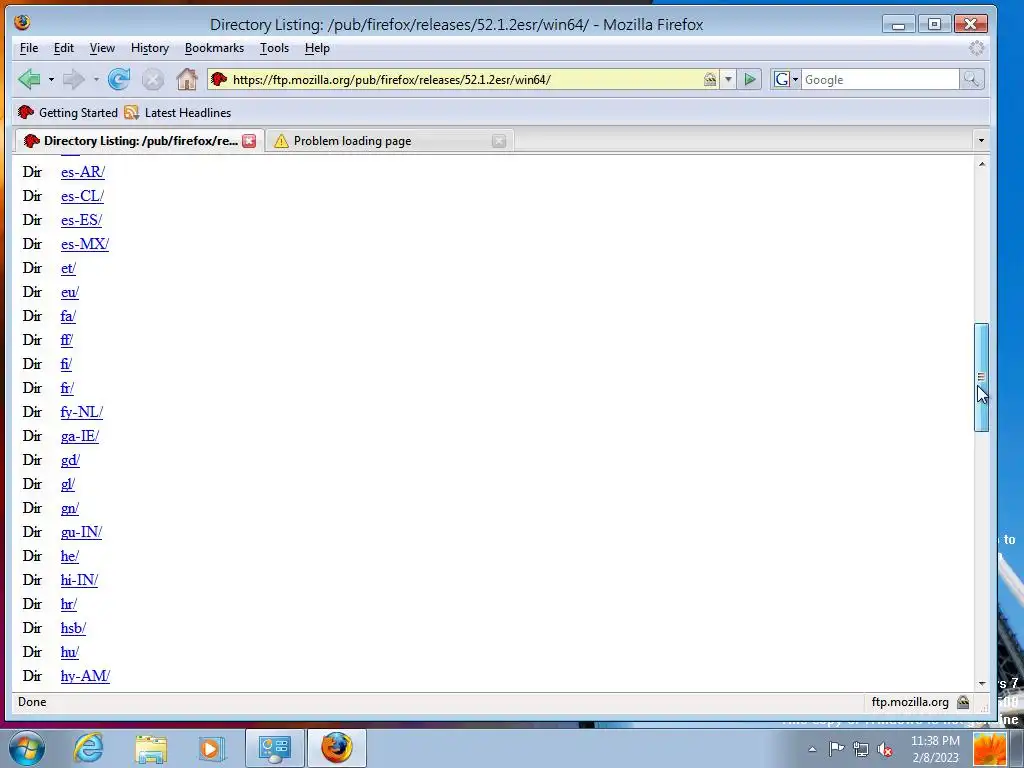Go to the Home page icon
This screenshot has width=1024, height=768.
pyautogui.click(x=187, y=80)
